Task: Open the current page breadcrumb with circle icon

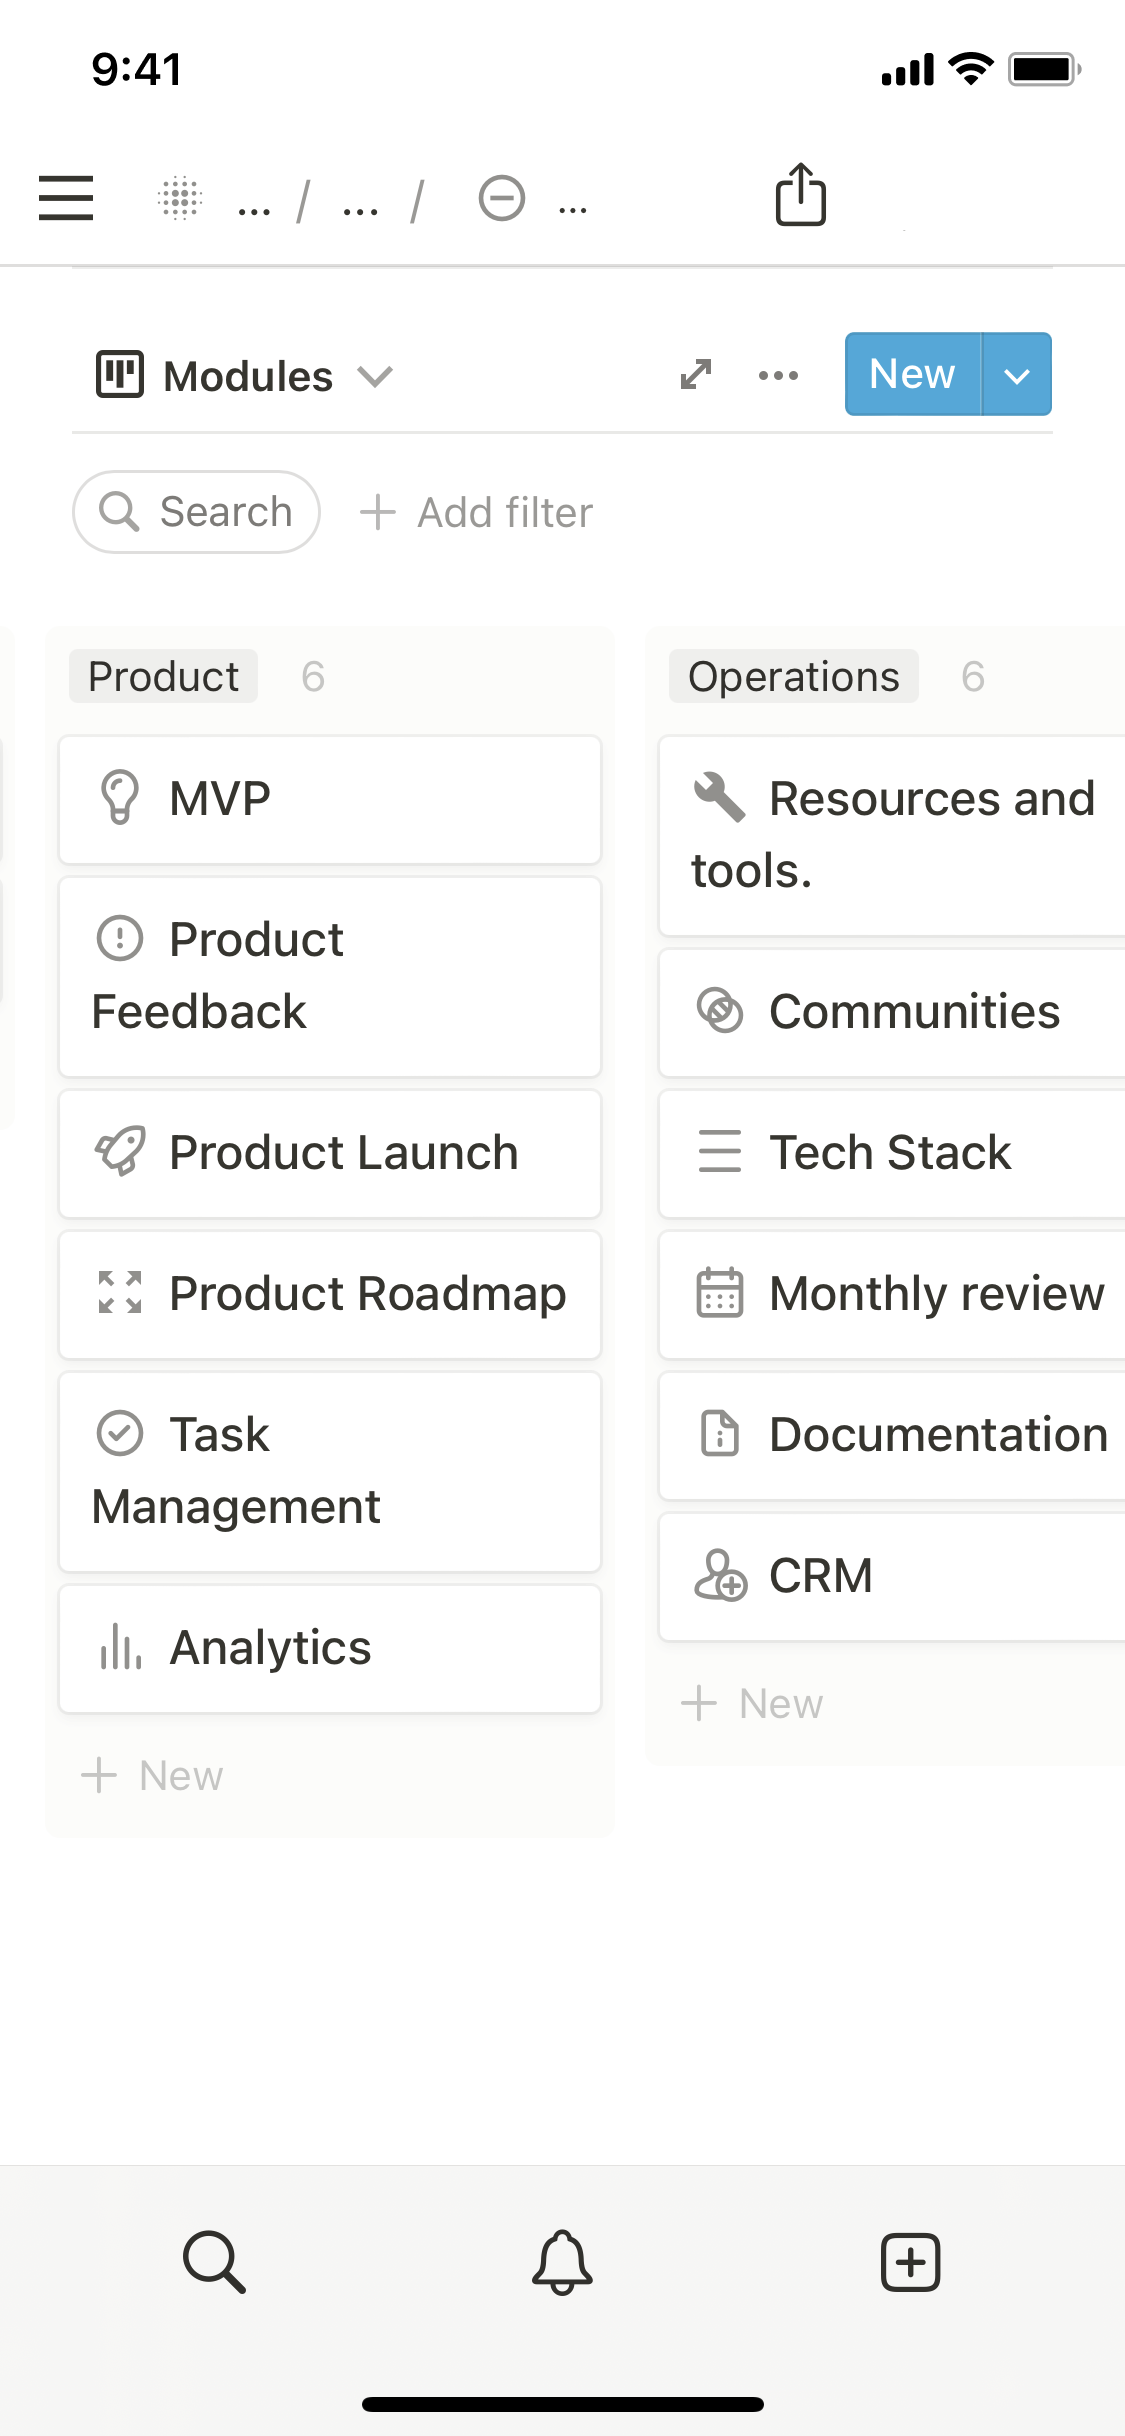Action: pyautogui.click(x=502, y=198)
